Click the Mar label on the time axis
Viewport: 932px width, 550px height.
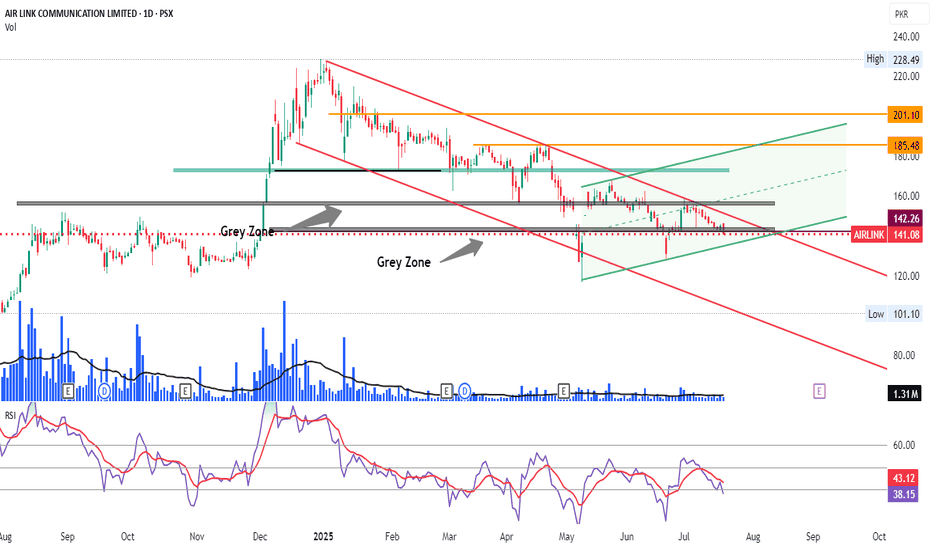coord(449,536)
